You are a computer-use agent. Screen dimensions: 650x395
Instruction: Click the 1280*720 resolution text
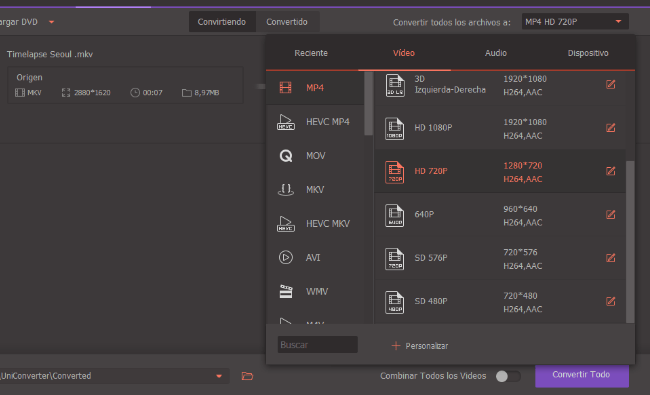tap(523, 166)
